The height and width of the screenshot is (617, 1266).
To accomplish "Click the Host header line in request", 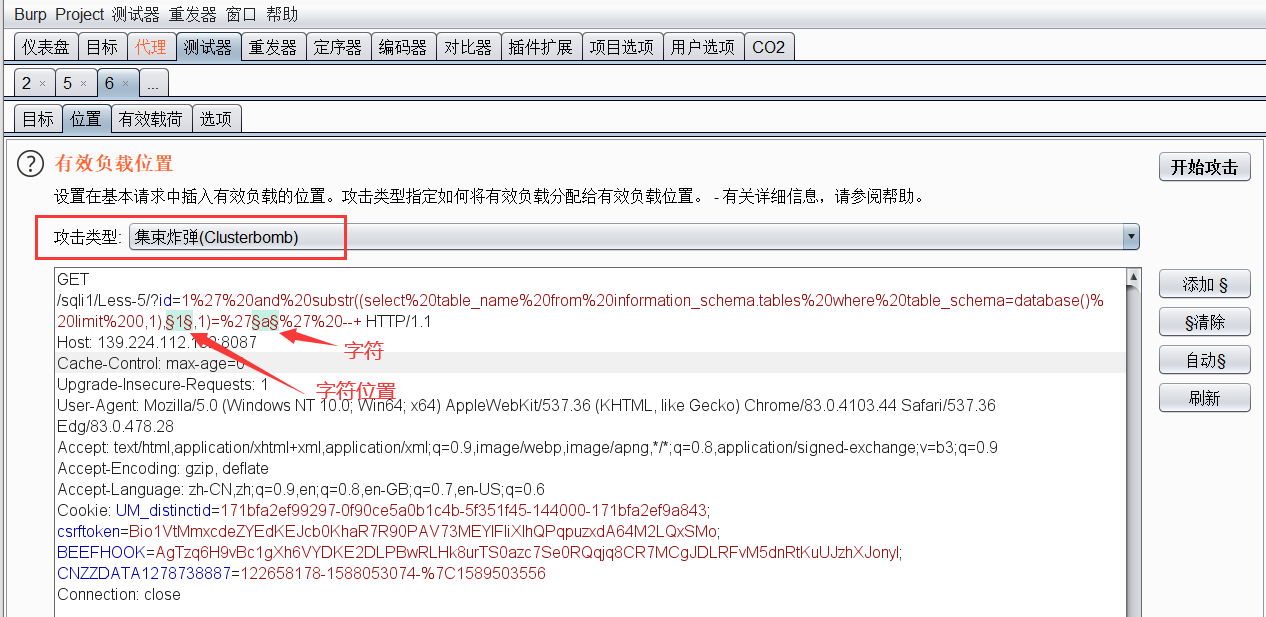I will point(156,343).
